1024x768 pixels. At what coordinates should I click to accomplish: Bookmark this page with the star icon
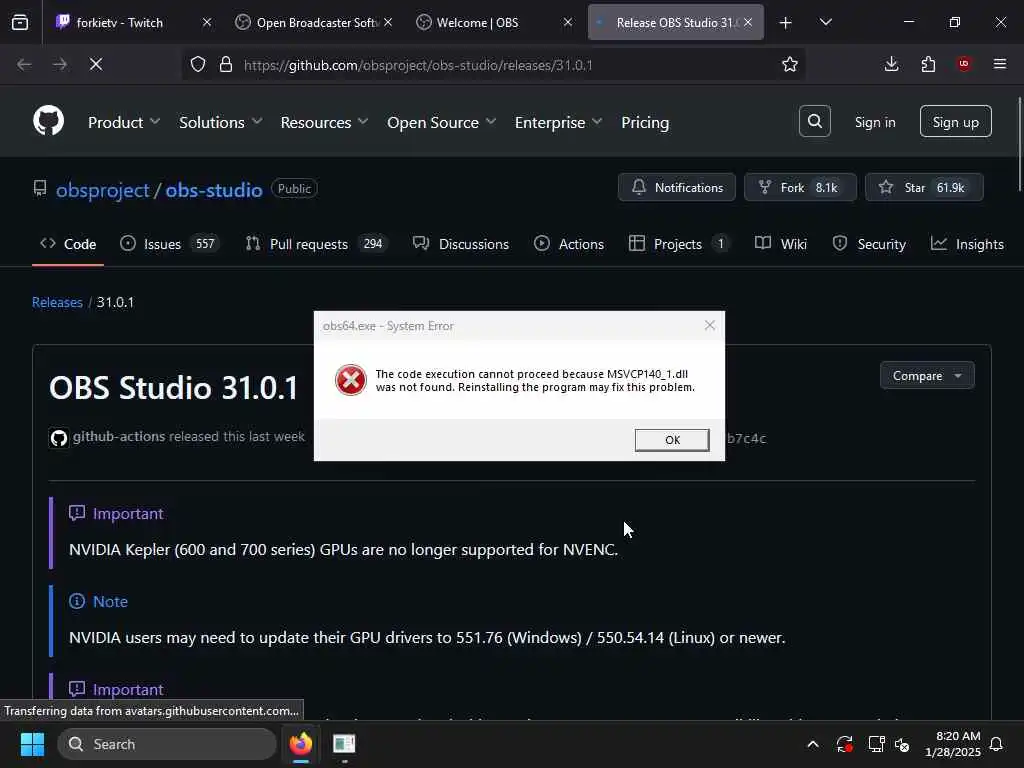point(790,64)
